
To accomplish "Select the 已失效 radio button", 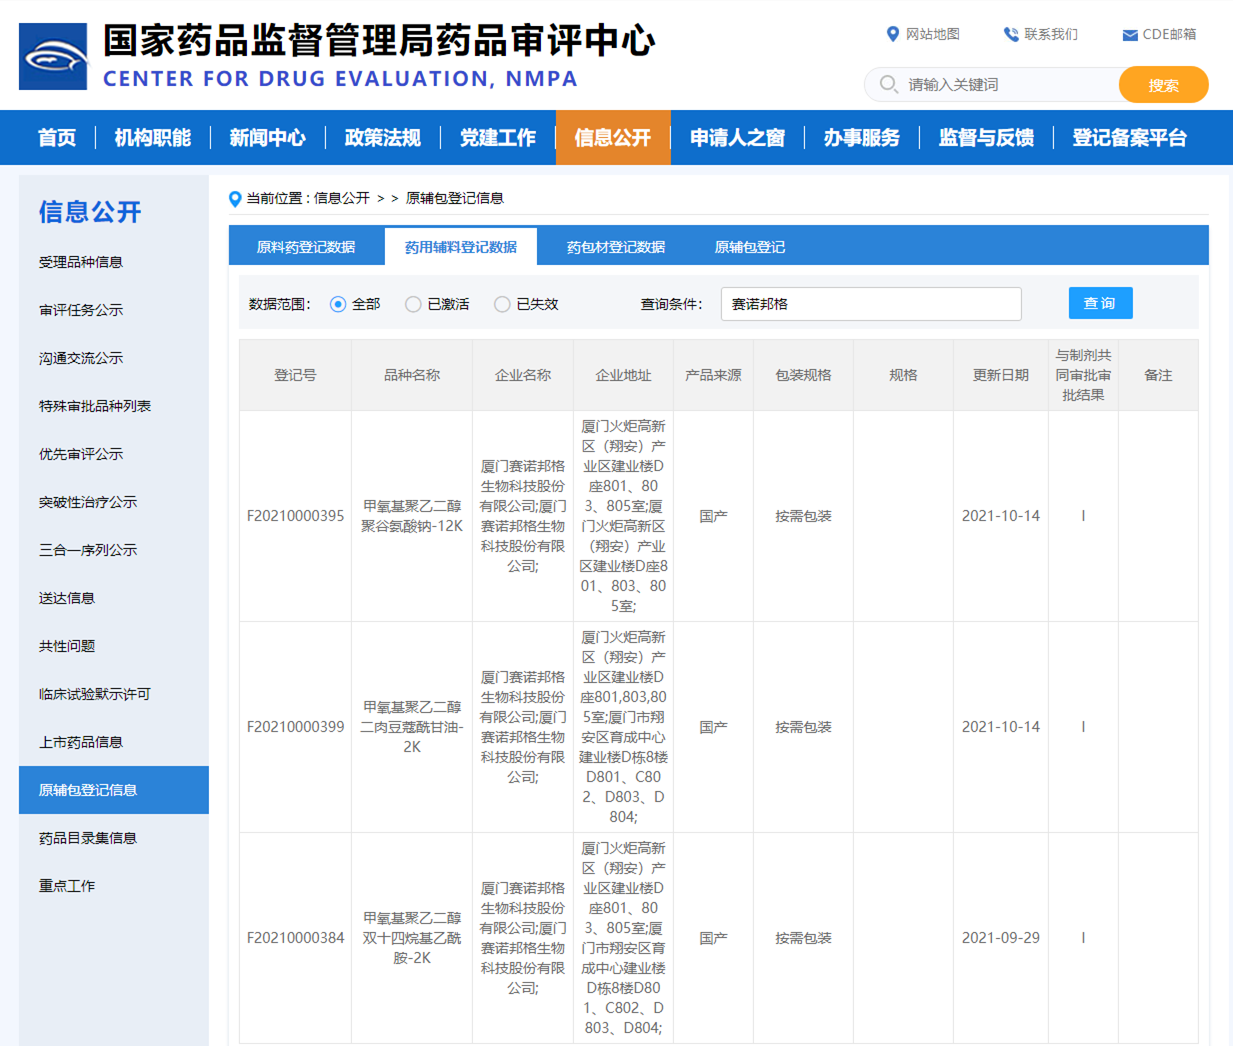I will [x=502, y=303].
